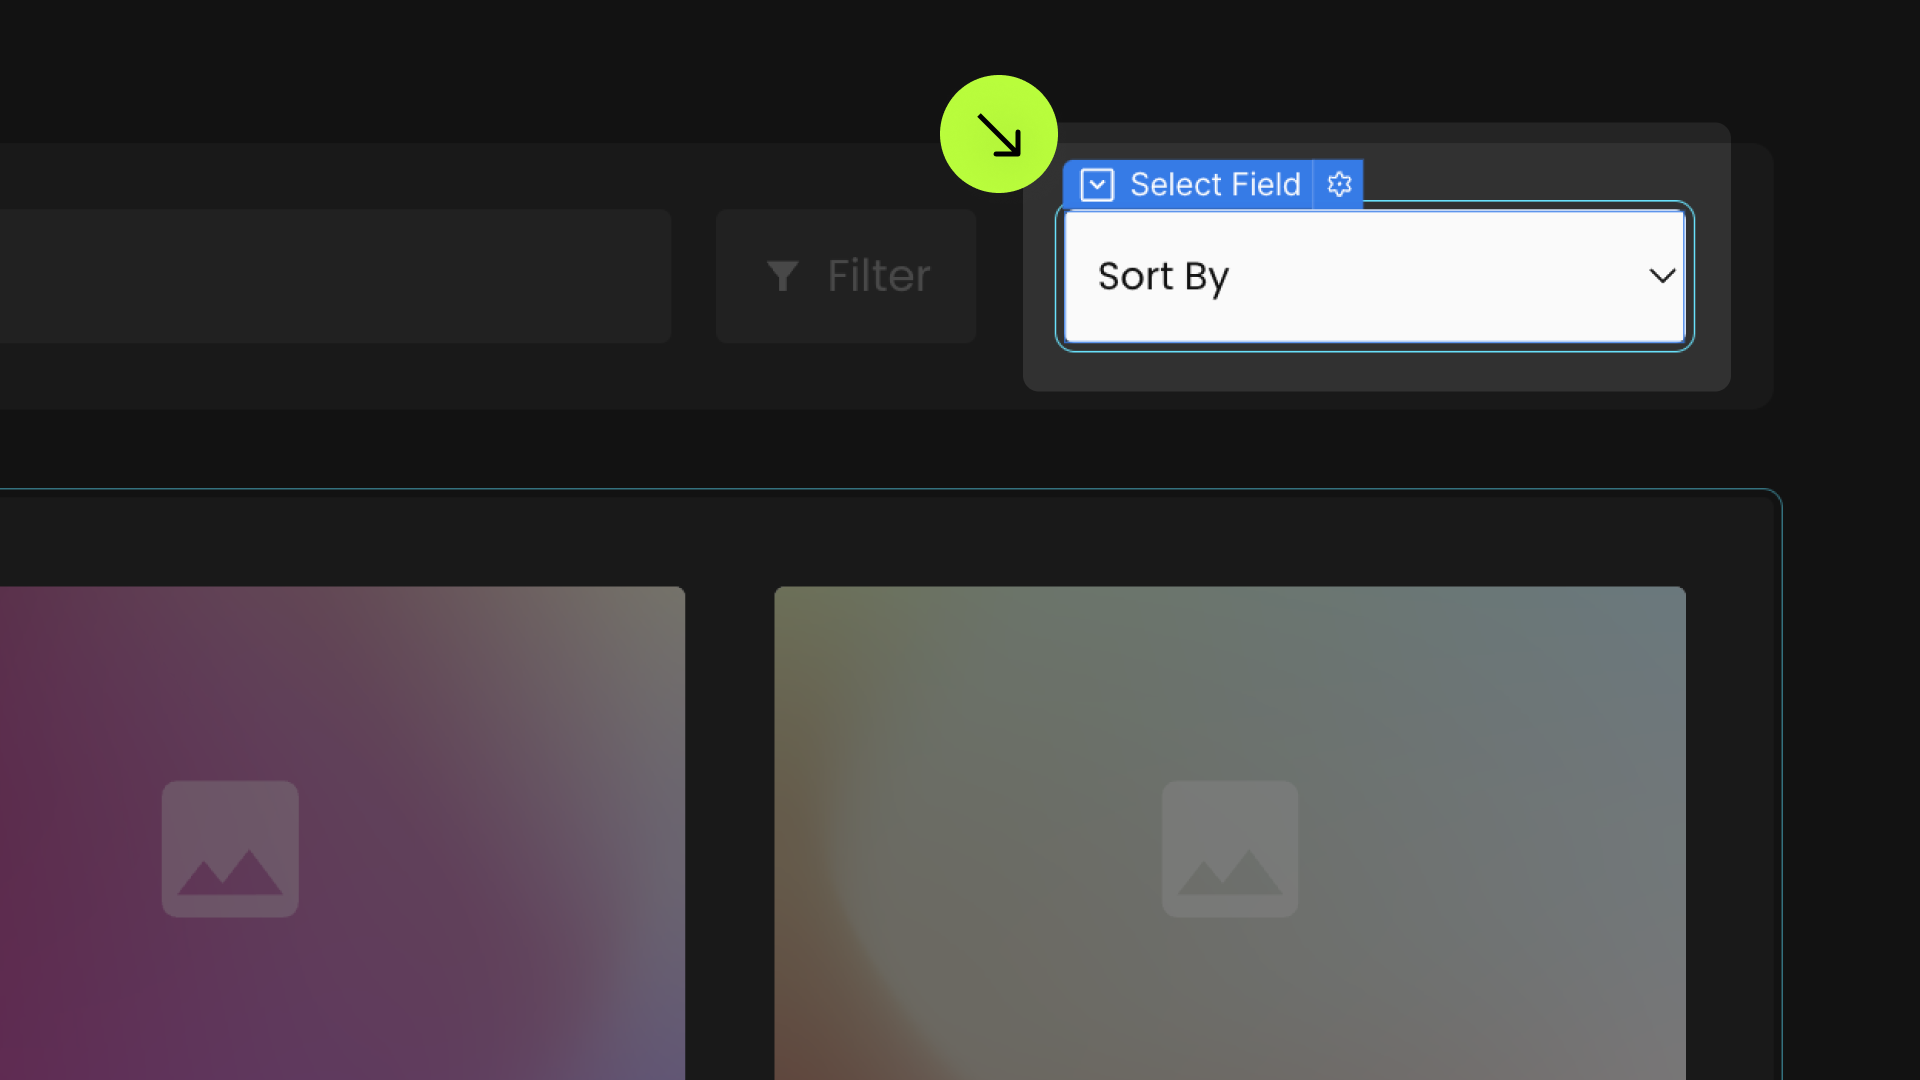This screenshot has width=1920, height=1080.
Task: Click the gutter between the two image cards
Action: pyautogui.click(x=729, y=833)
